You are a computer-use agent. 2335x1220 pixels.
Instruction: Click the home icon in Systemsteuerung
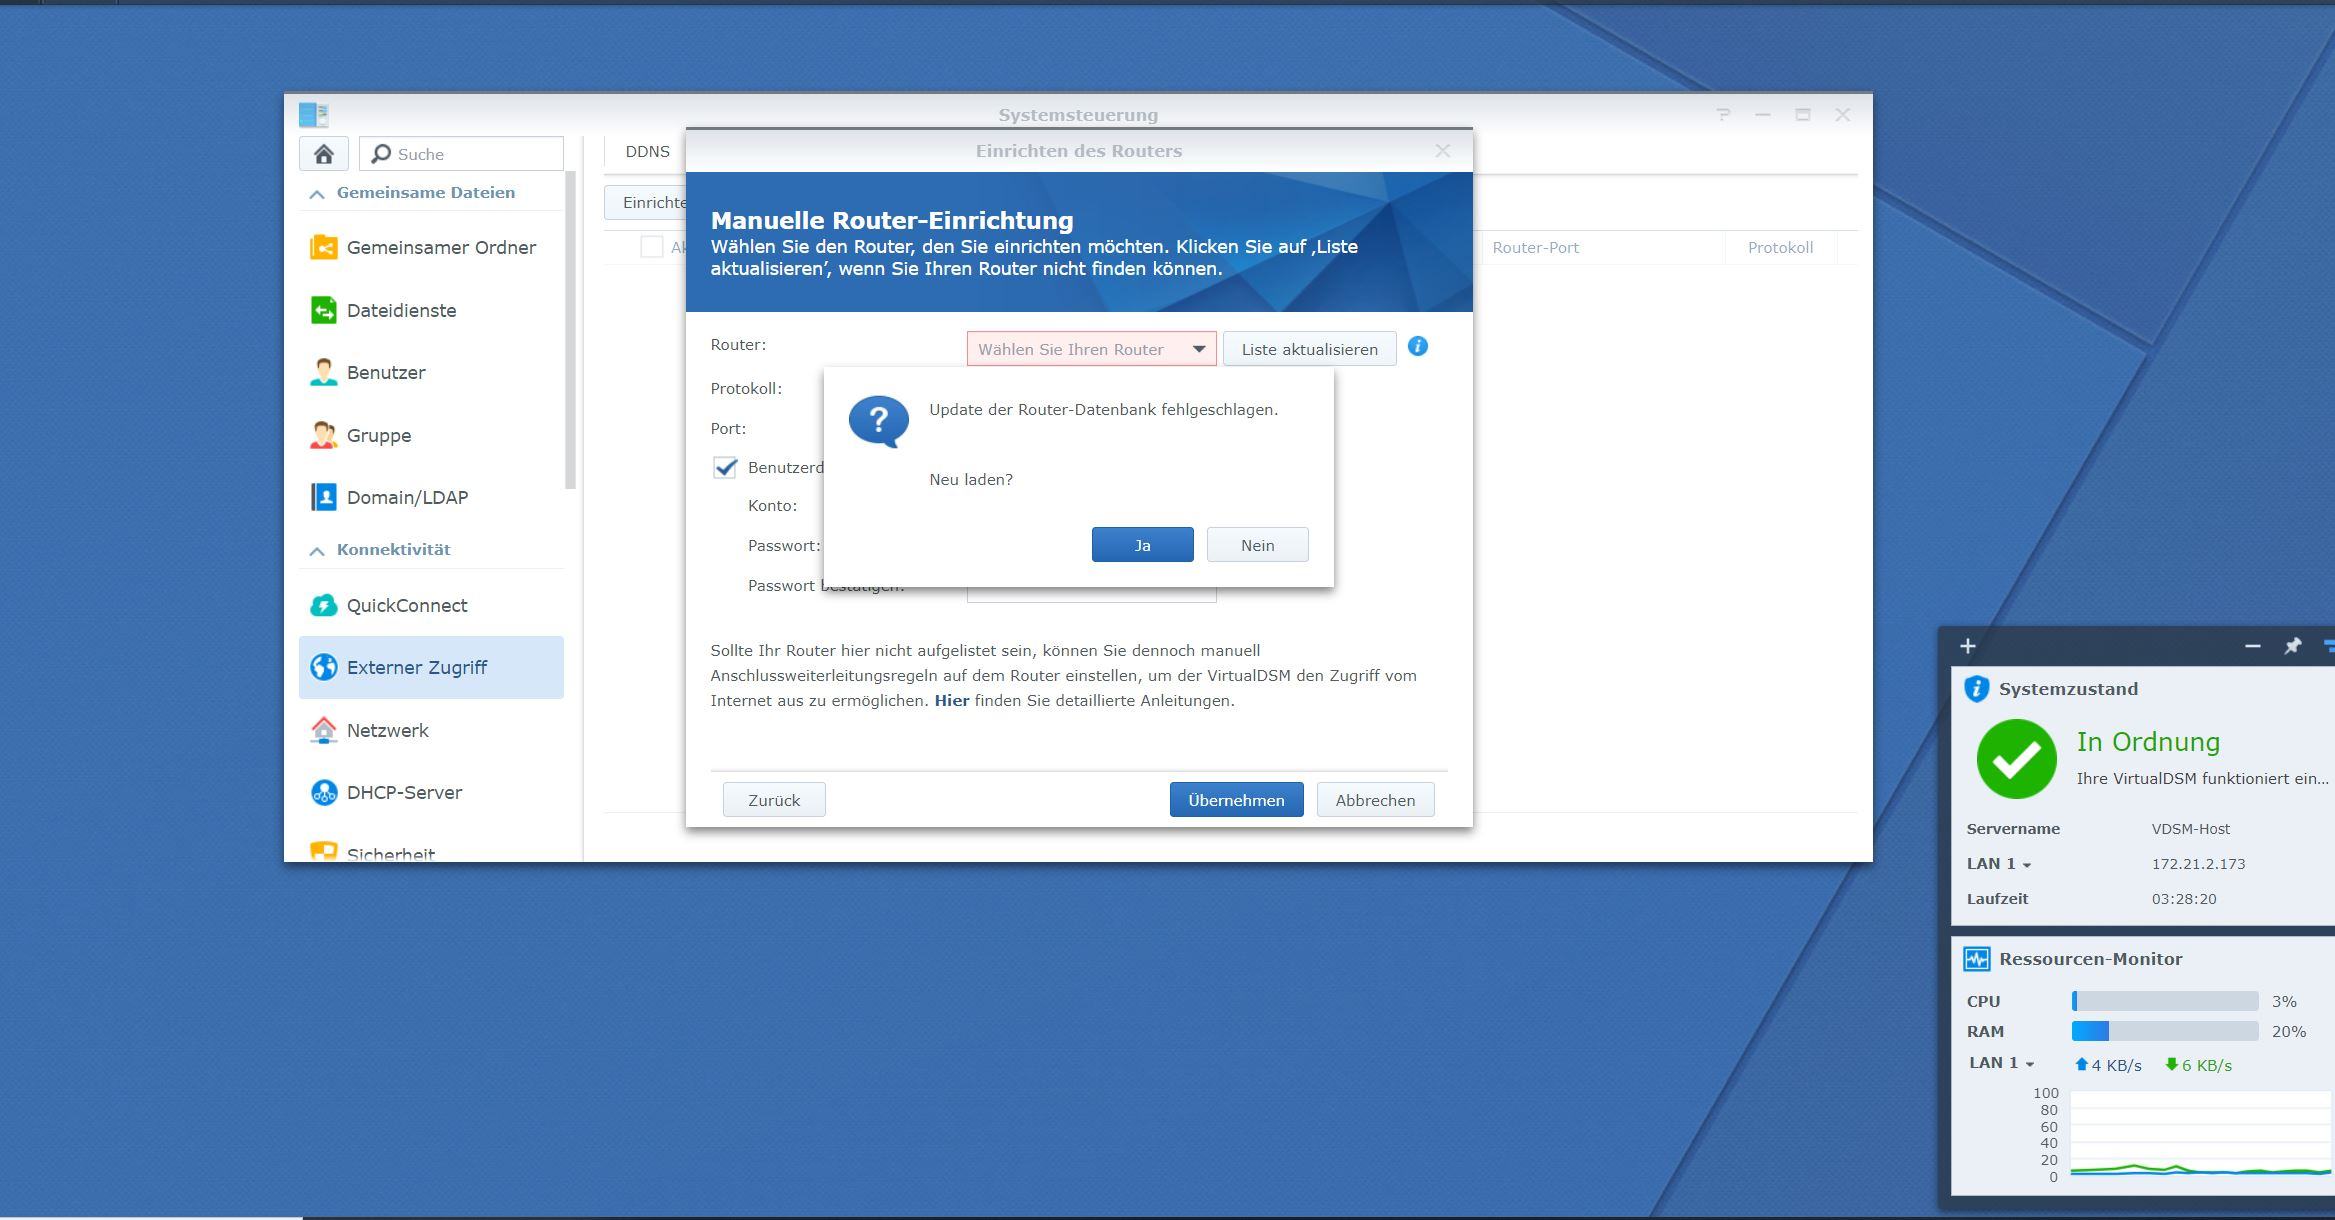coord(323,154)
